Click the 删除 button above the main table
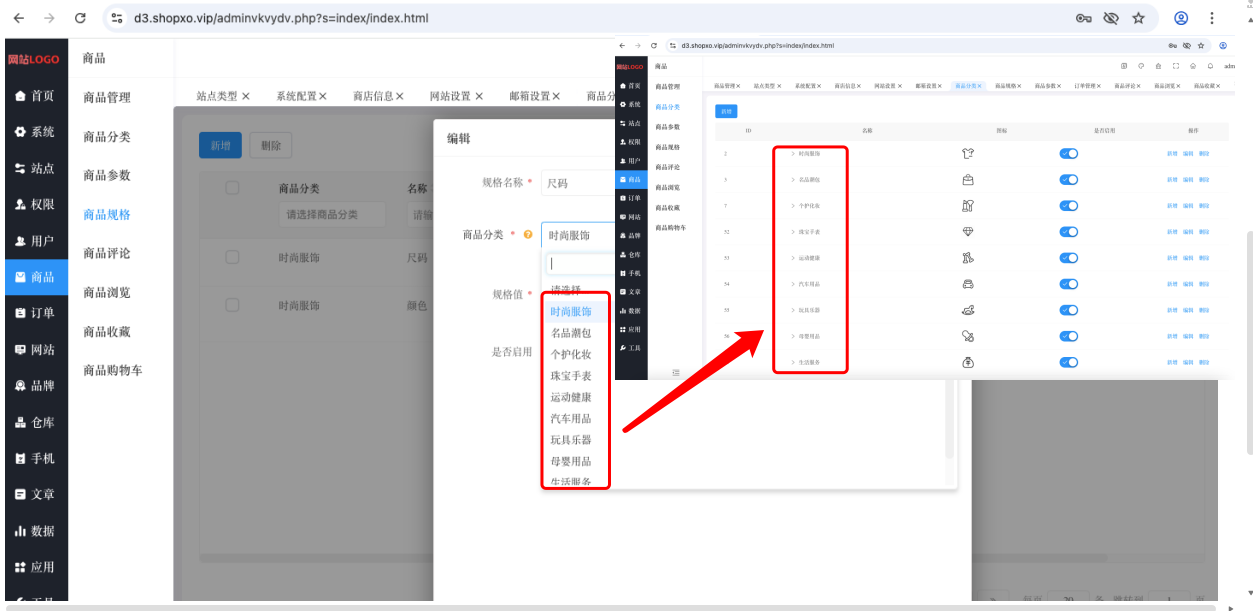This screenshot has height=611, width=1253. [270, 145]
